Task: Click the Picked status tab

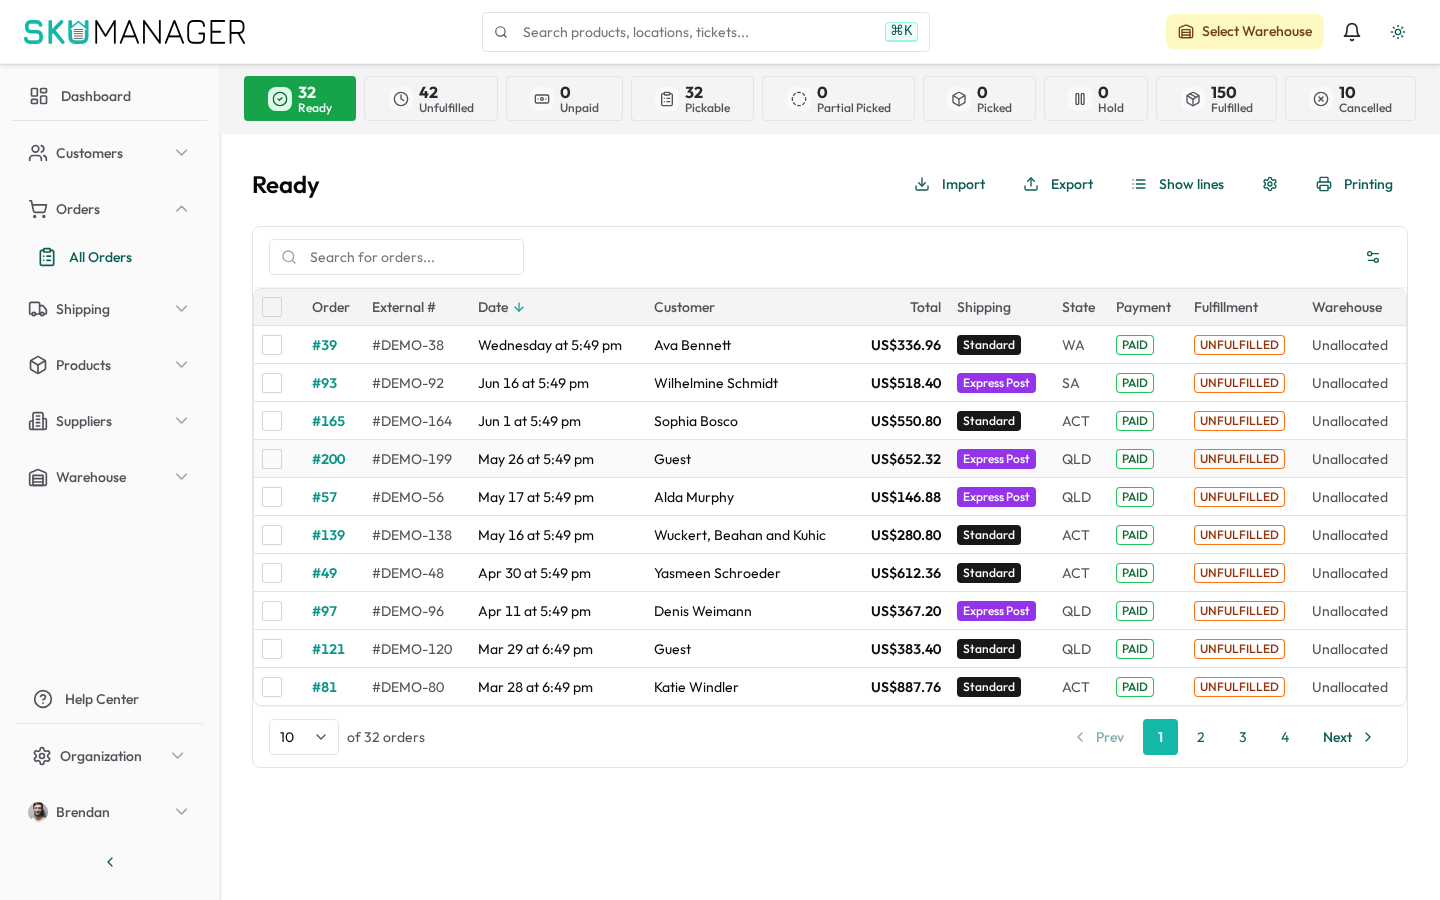Action: click(979, 99)
